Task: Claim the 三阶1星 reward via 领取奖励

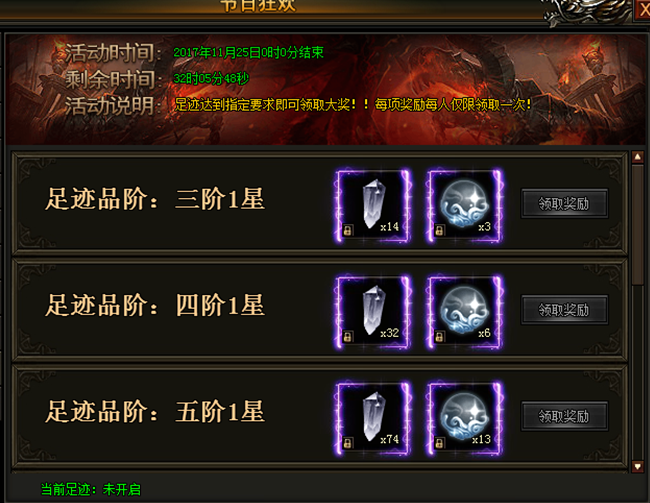Action: click(564, 204)
